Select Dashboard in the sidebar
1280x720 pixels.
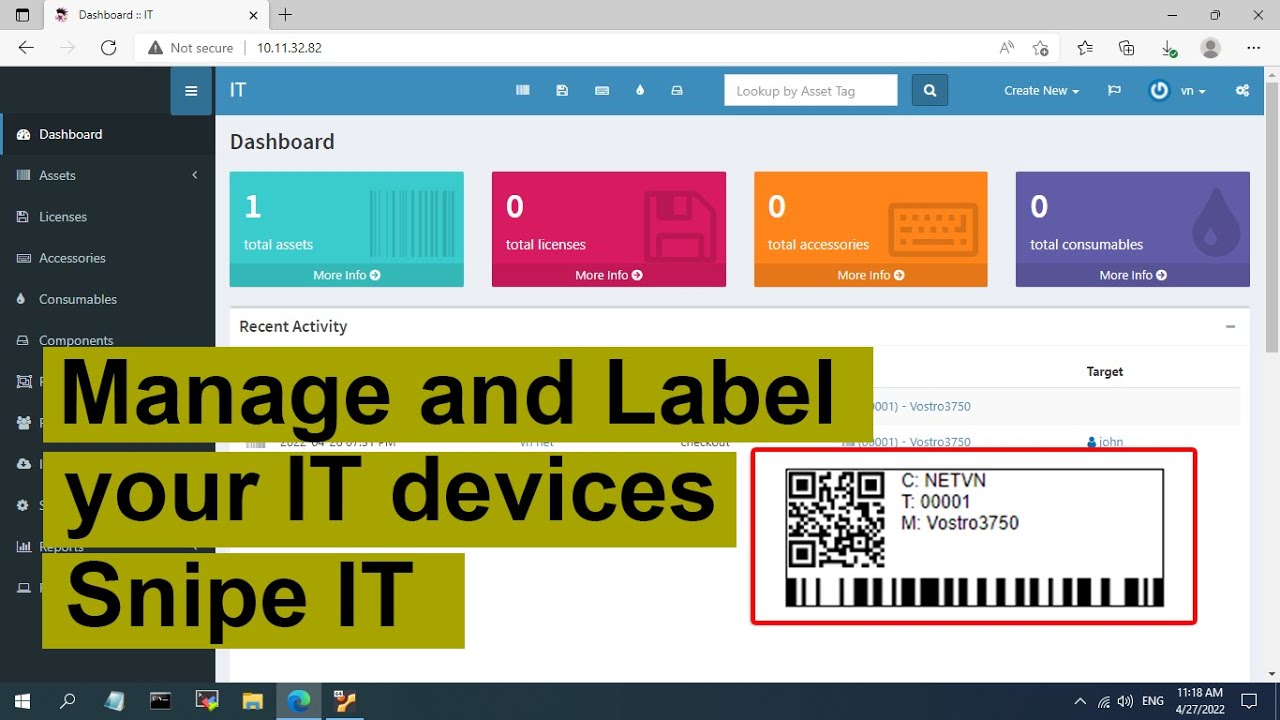point(107,134)
